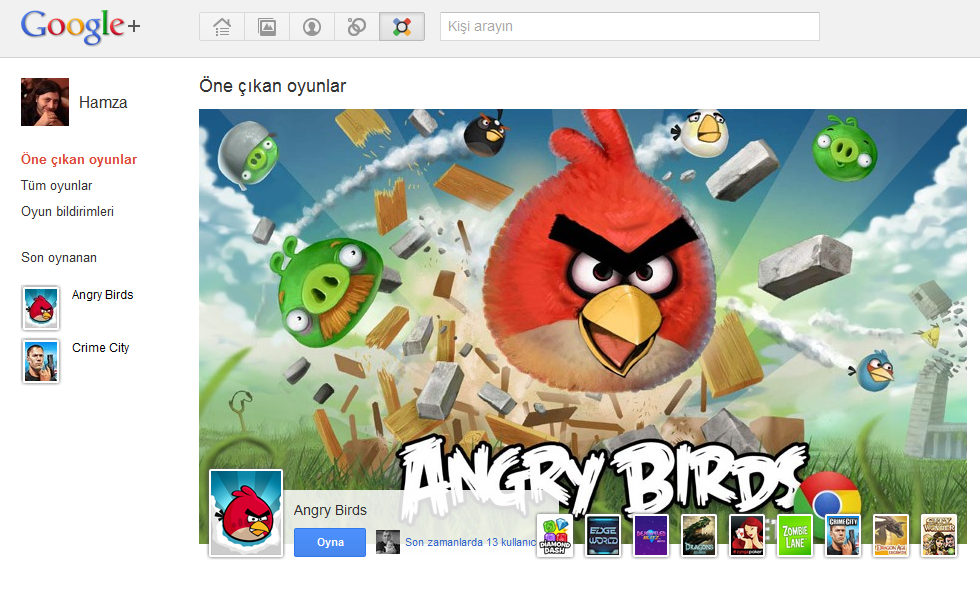Image resolution: width=980 pixels, height=590 pixels.
Task: Select the Crime City icon in game strip
Action: pos(843,536)
